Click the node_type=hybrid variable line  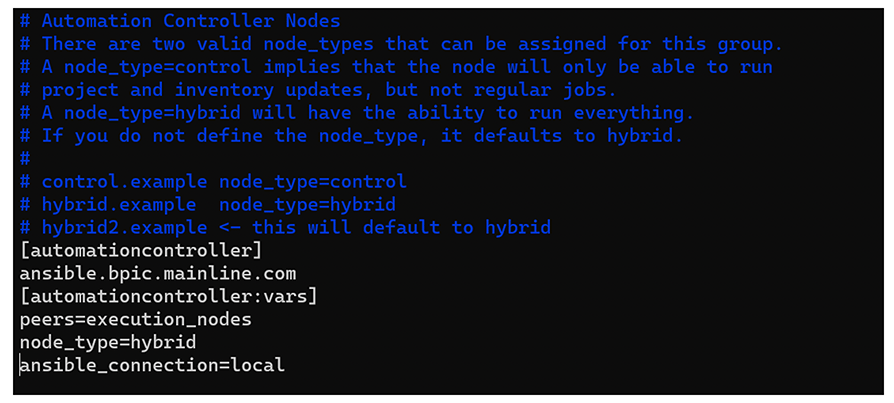click(108, 342)
